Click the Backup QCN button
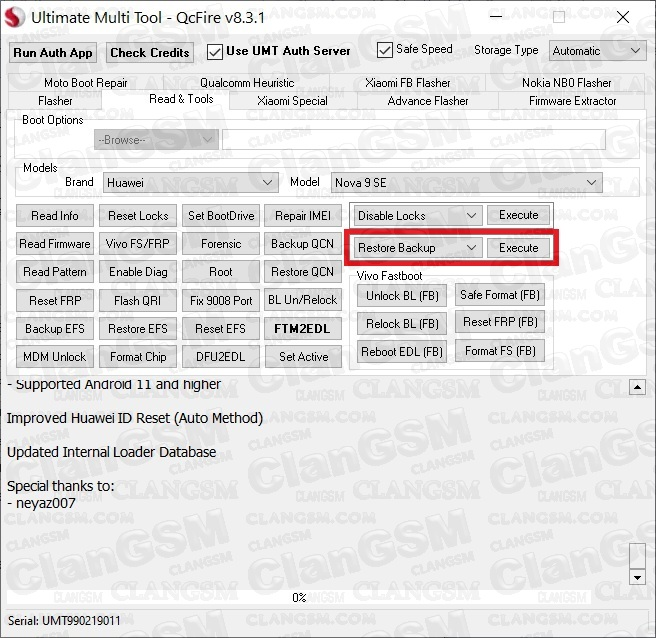 point(303,244)
